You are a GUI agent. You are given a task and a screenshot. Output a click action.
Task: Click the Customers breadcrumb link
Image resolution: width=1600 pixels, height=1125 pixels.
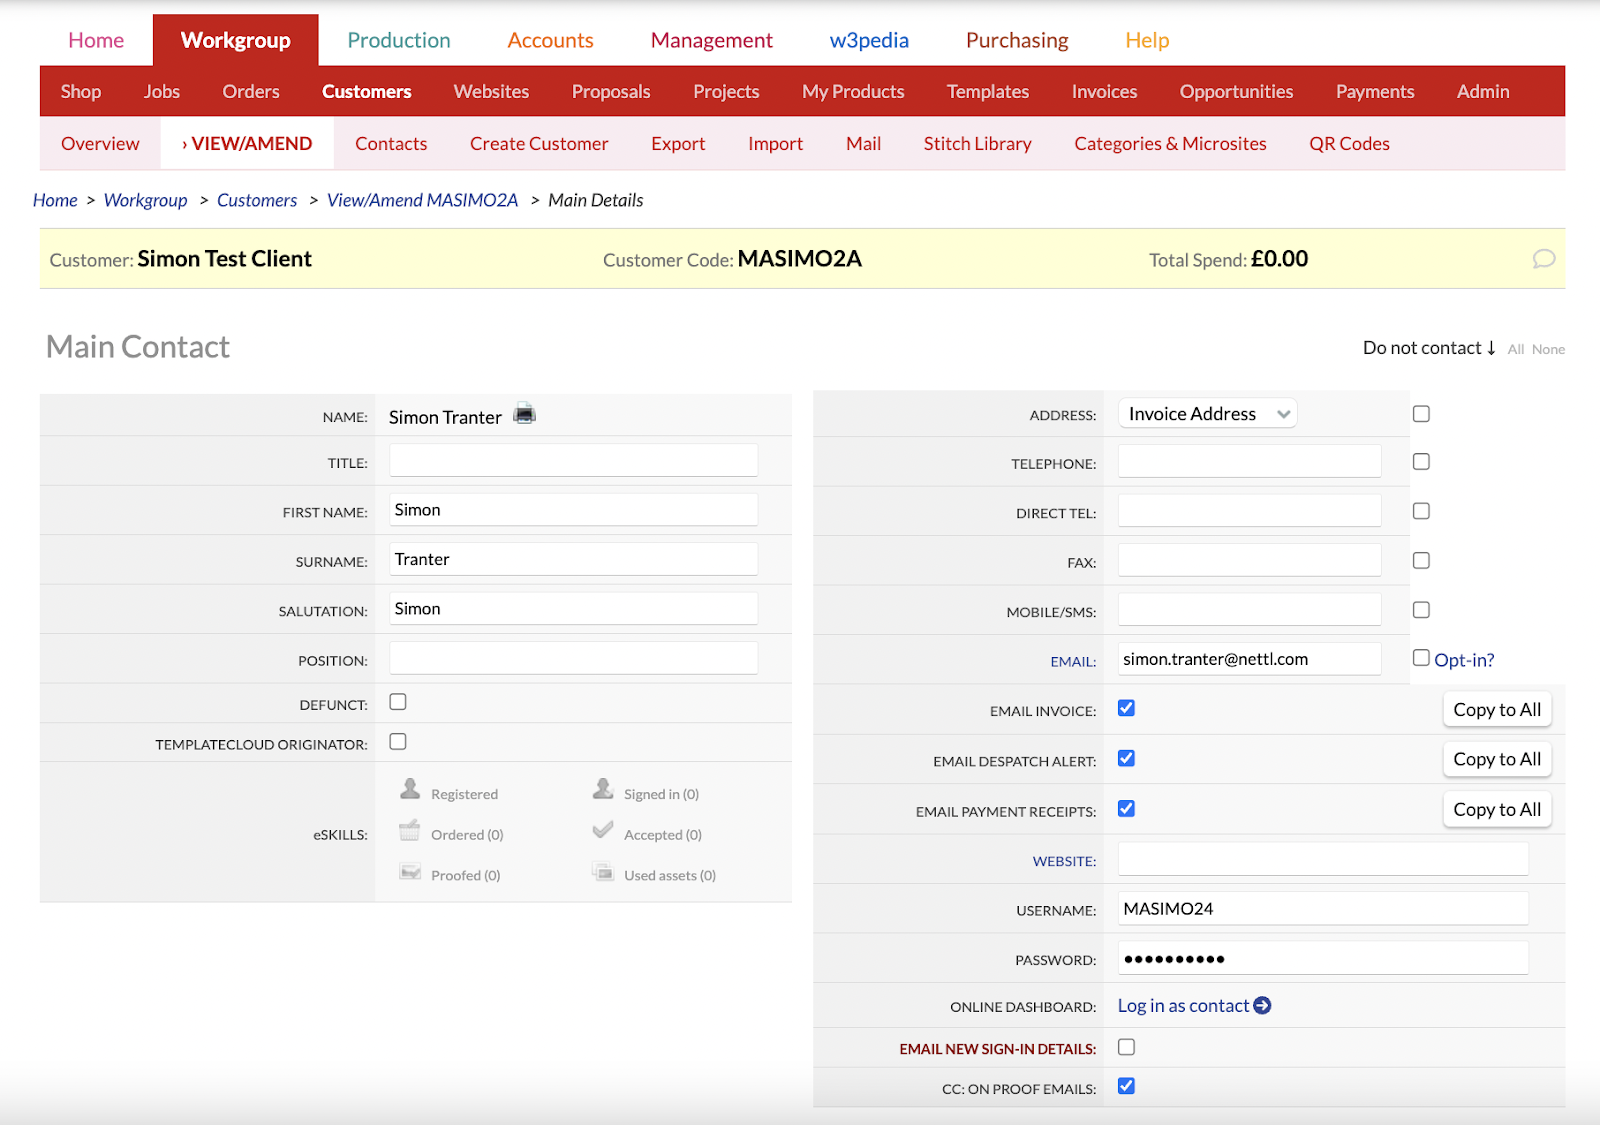point(257,200)
